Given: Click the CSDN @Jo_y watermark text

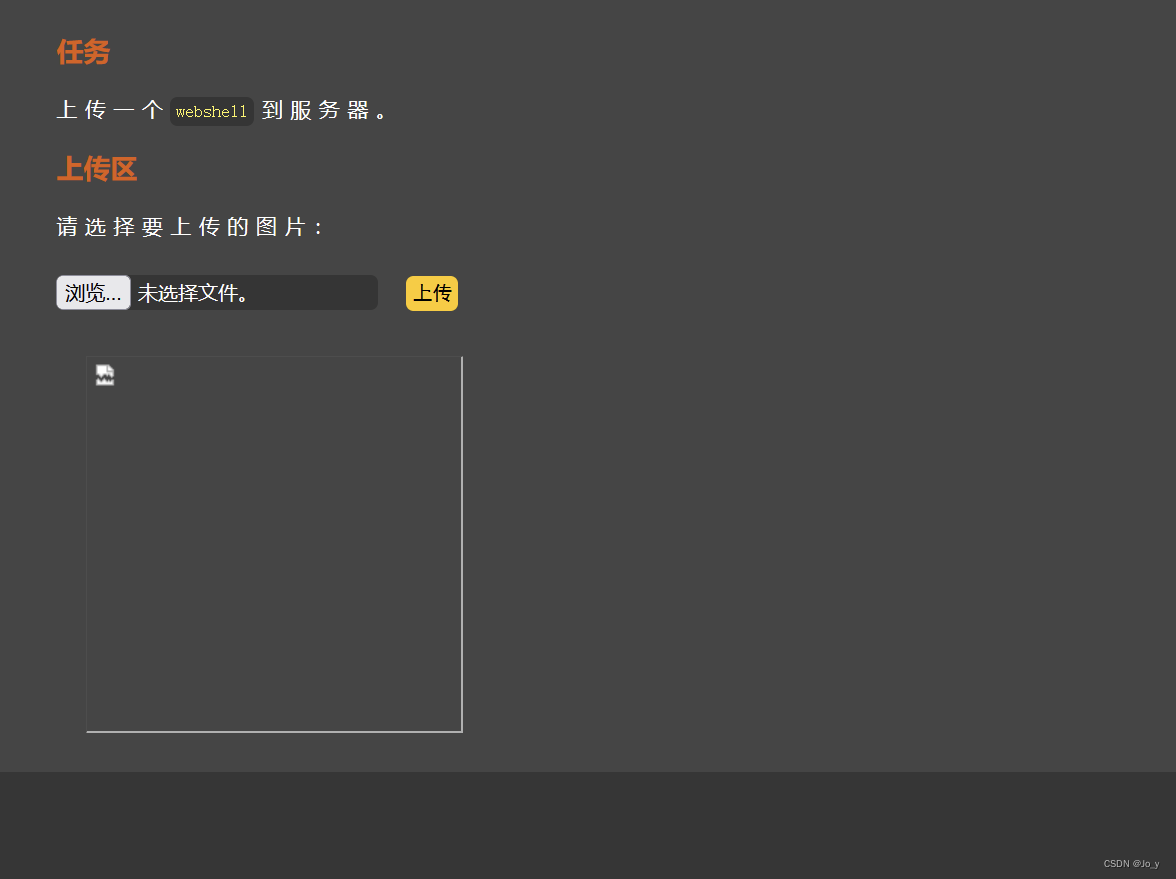Looking at the screenshot, I should [1129, 863].
